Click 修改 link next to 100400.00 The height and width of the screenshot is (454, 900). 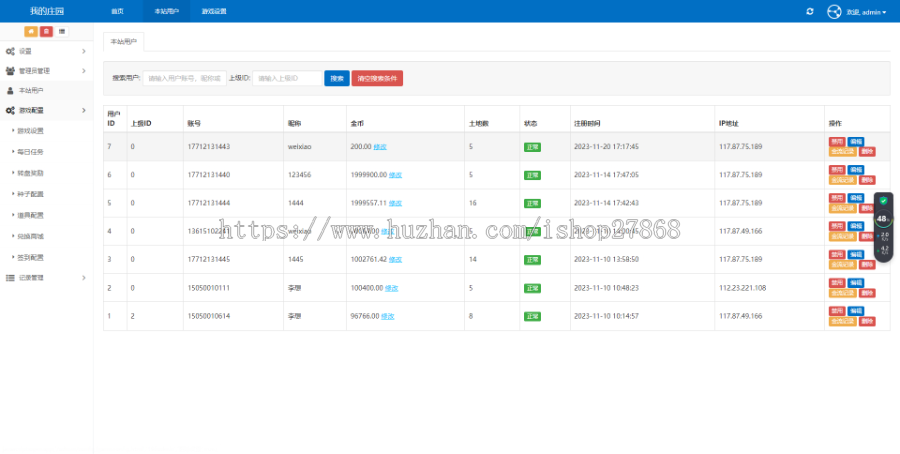[x=391, y=288]
